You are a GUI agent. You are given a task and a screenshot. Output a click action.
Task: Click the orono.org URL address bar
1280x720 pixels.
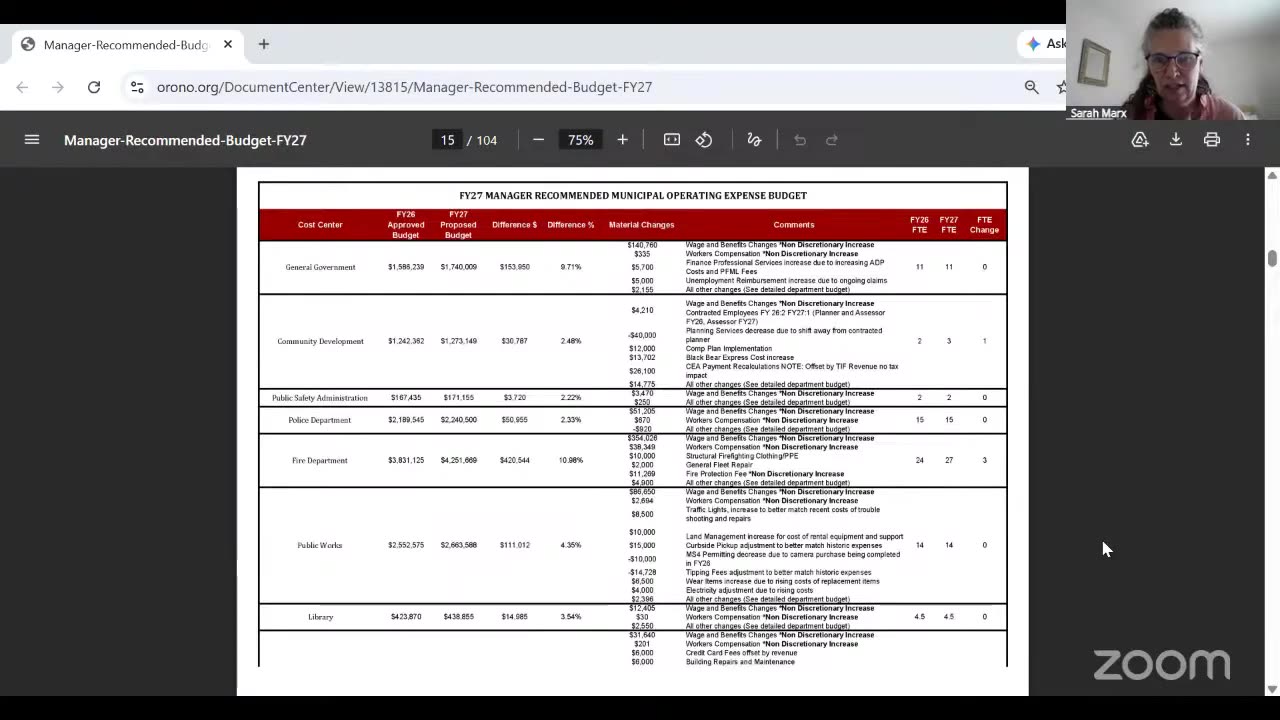pos(404,87)
